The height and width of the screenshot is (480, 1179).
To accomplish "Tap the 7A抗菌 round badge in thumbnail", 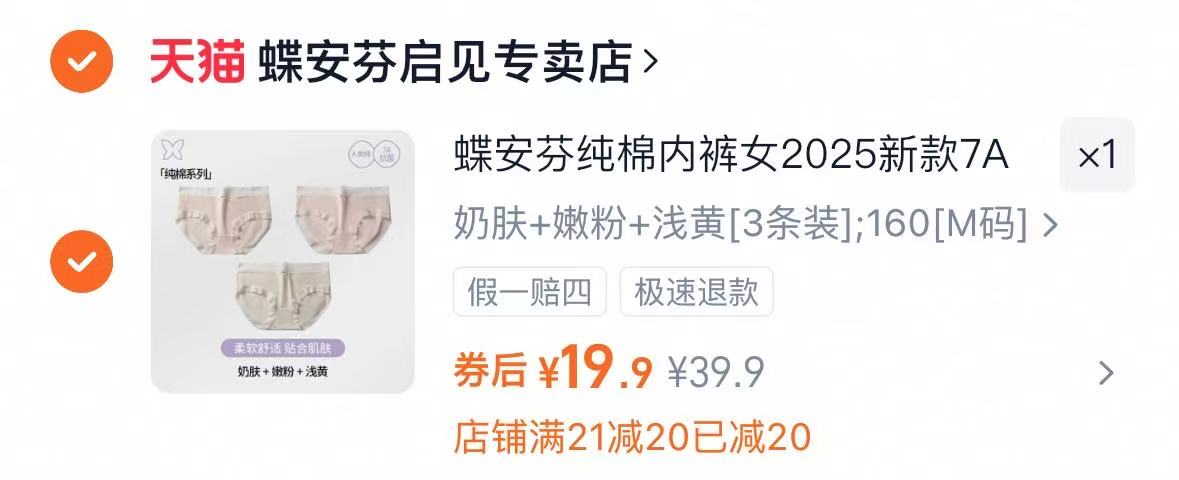I will coord(387,154).
